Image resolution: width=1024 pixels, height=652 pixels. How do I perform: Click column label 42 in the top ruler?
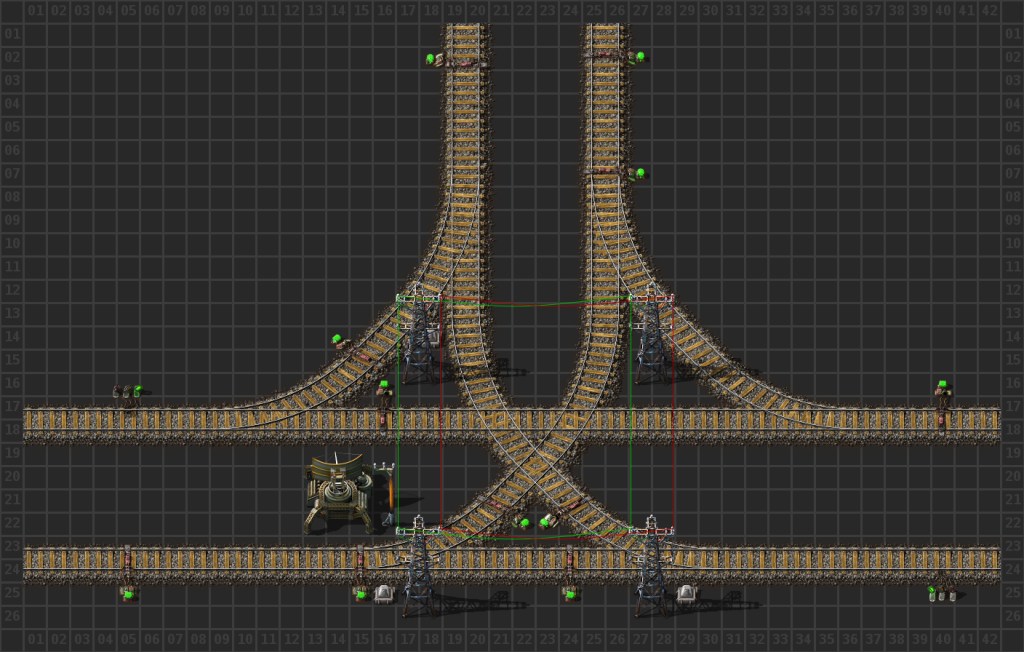[x=989, y=10]
